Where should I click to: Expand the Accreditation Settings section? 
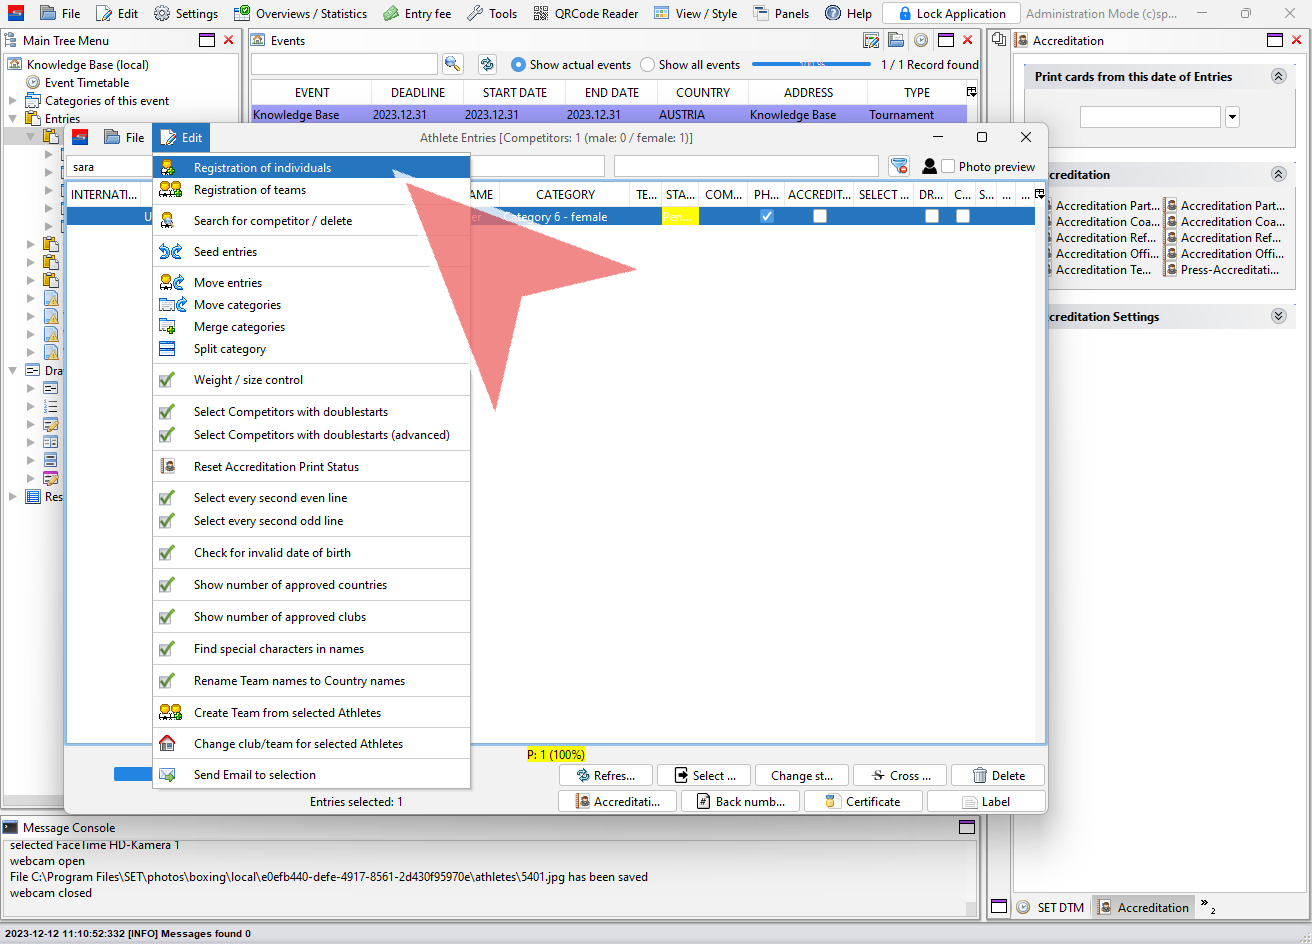1278,316
